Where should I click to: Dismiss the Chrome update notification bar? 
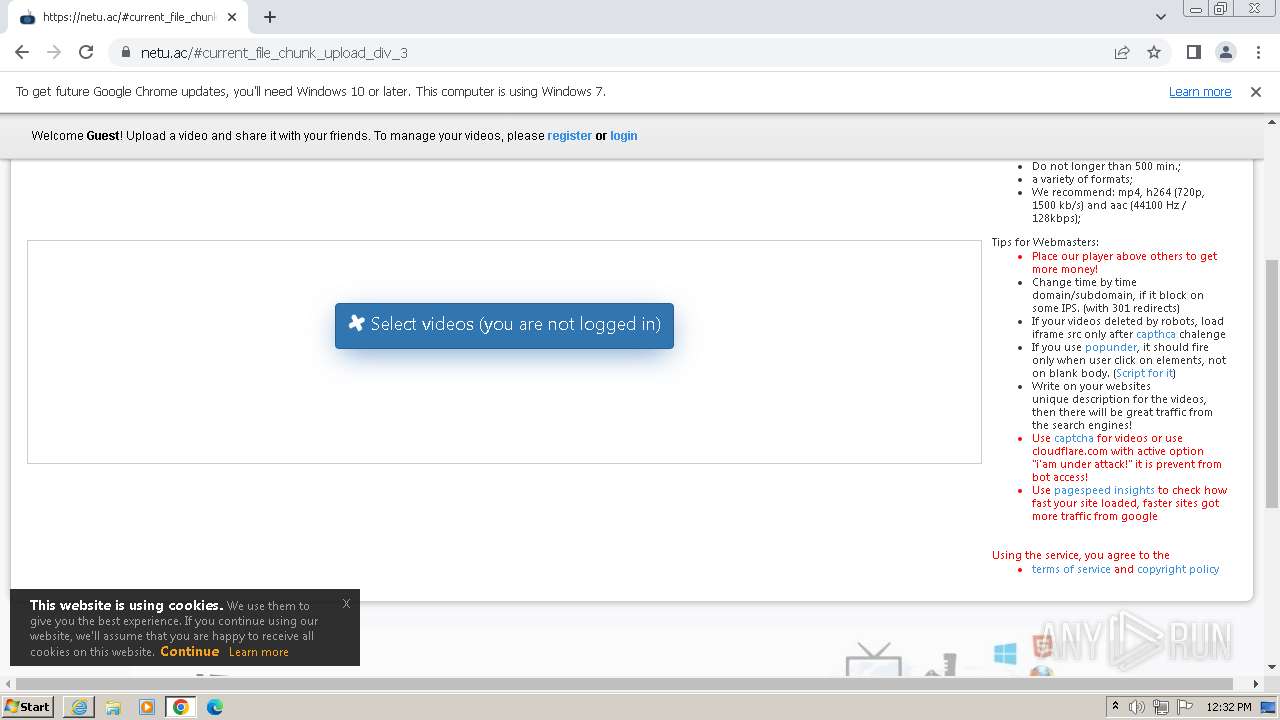coord(1256,91)
